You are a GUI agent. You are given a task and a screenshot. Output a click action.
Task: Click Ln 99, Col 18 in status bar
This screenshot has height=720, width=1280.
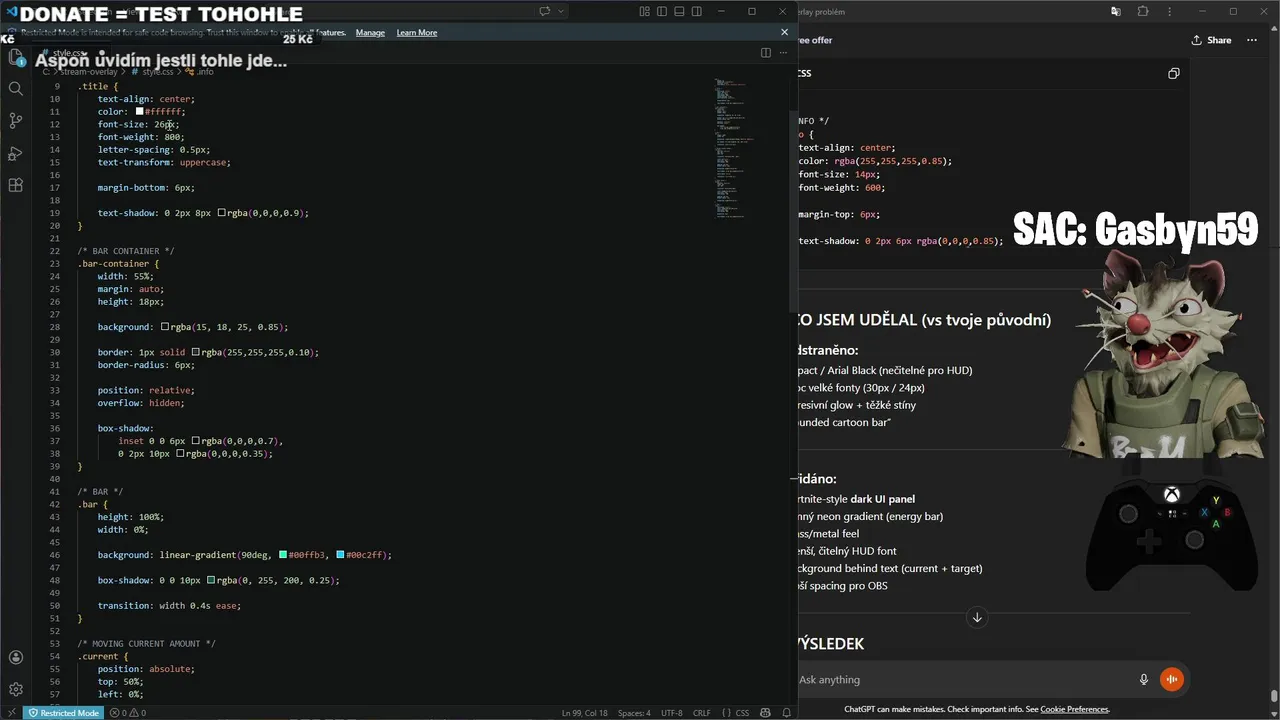click(x=584, y=713)
